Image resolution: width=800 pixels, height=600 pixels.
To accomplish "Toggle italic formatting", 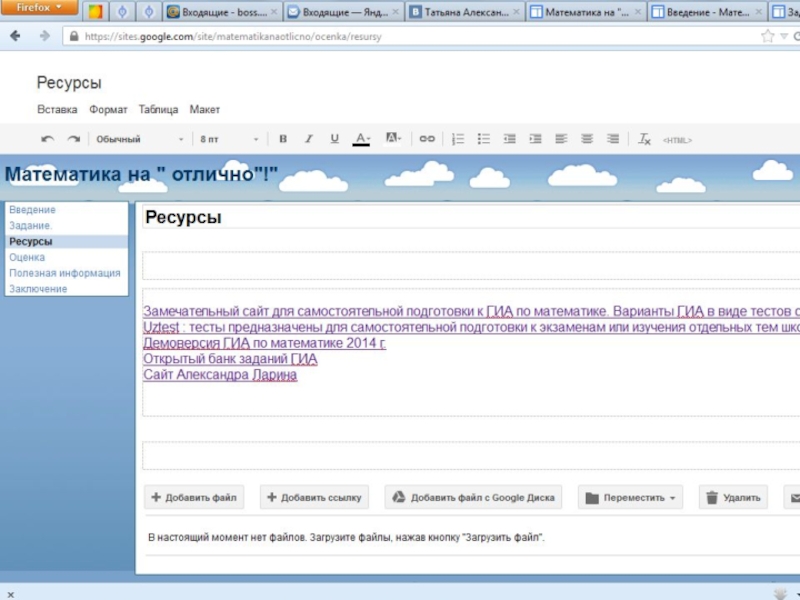I will (308, 139).
